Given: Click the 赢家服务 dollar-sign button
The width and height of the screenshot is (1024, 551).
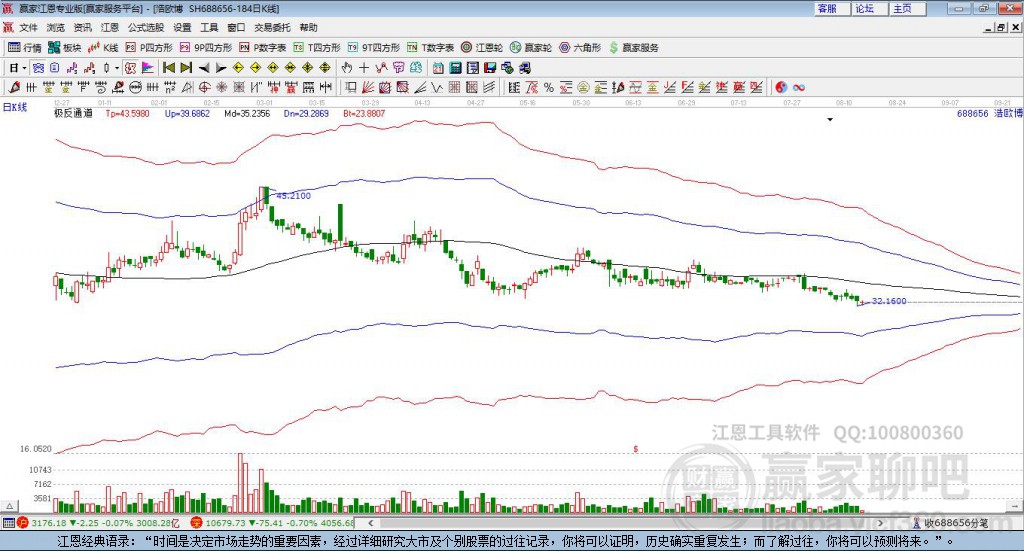Looking at the screenshot, I should [x=633, y=48].
